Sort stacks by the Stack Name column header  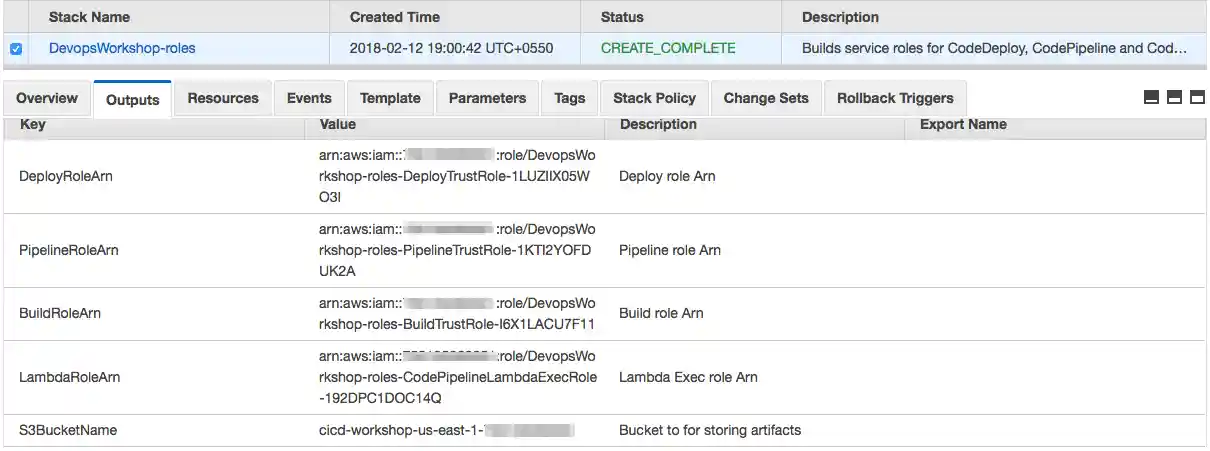pyautogui.click(x=89, y=17)
